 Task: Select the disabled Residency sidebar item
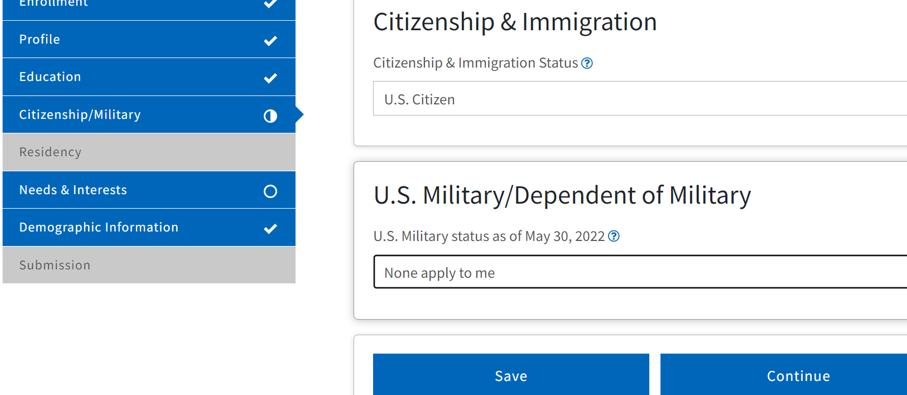(149, 152)
